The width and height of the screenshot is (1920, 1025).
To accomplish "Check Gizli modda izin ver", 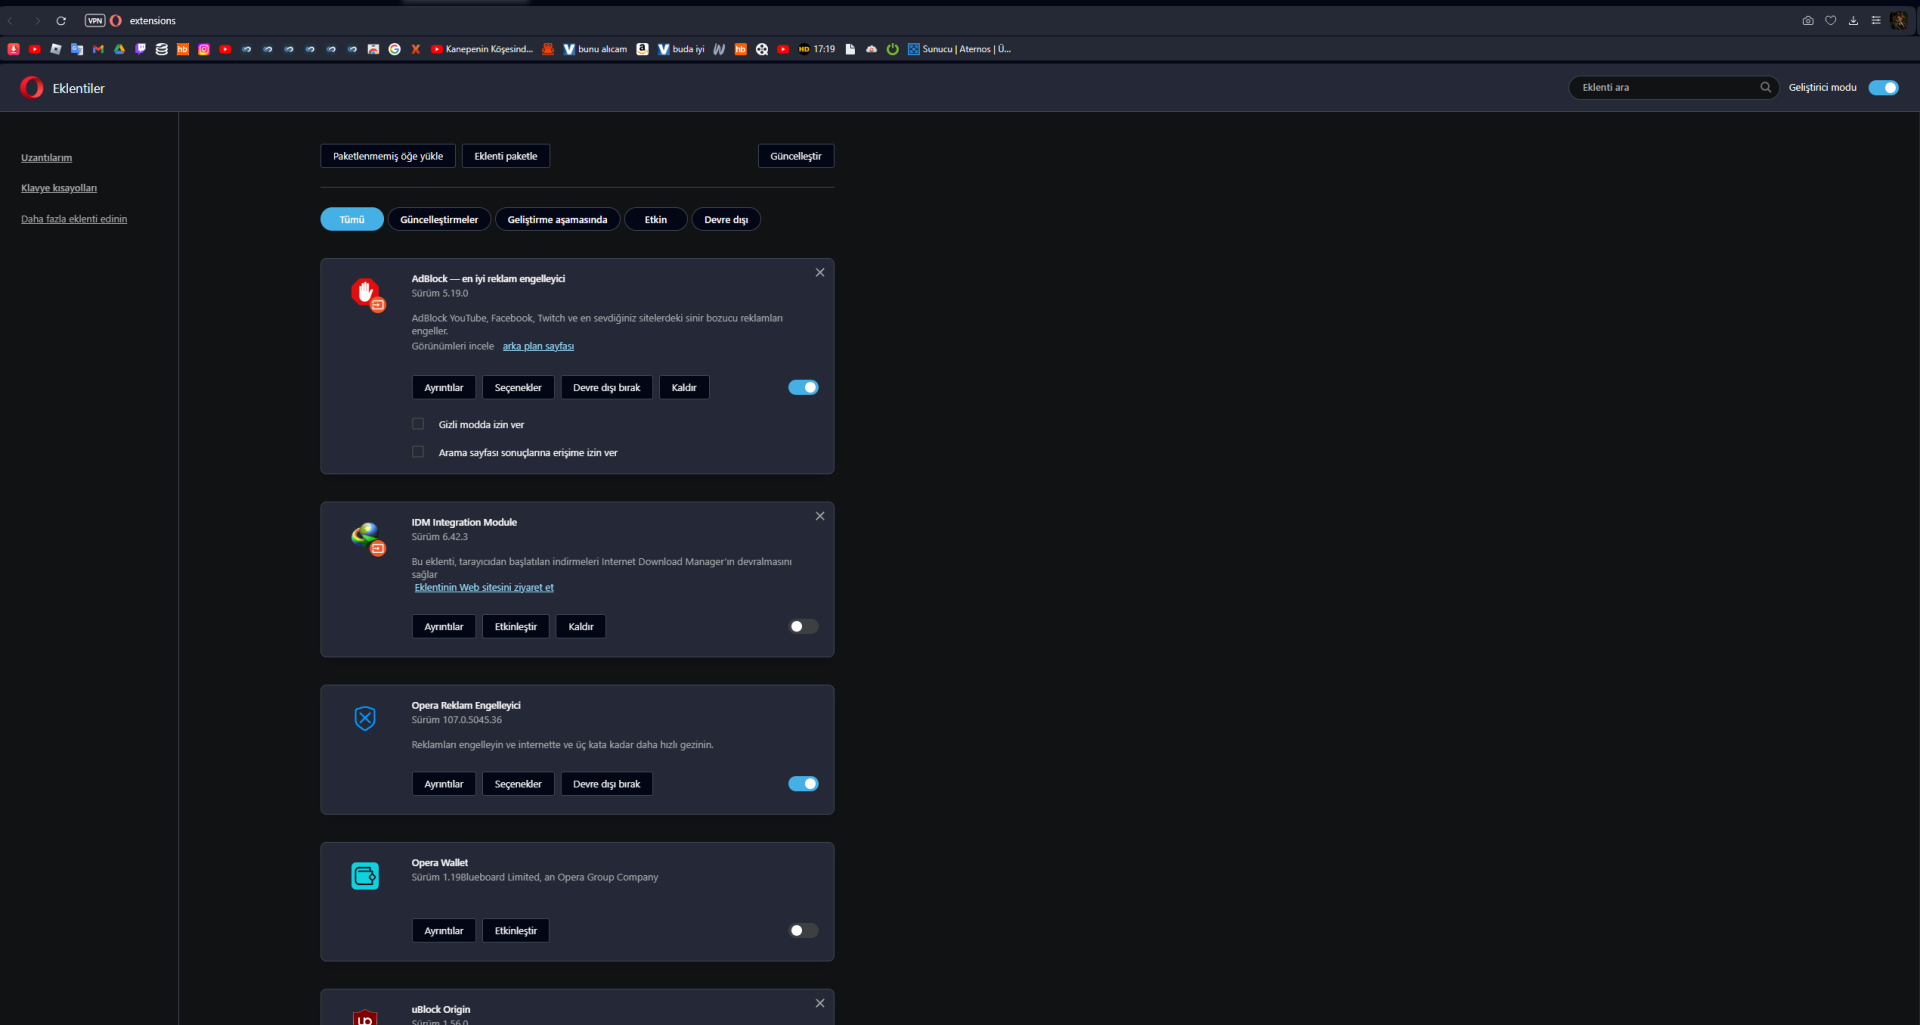I will pos(418,424).
